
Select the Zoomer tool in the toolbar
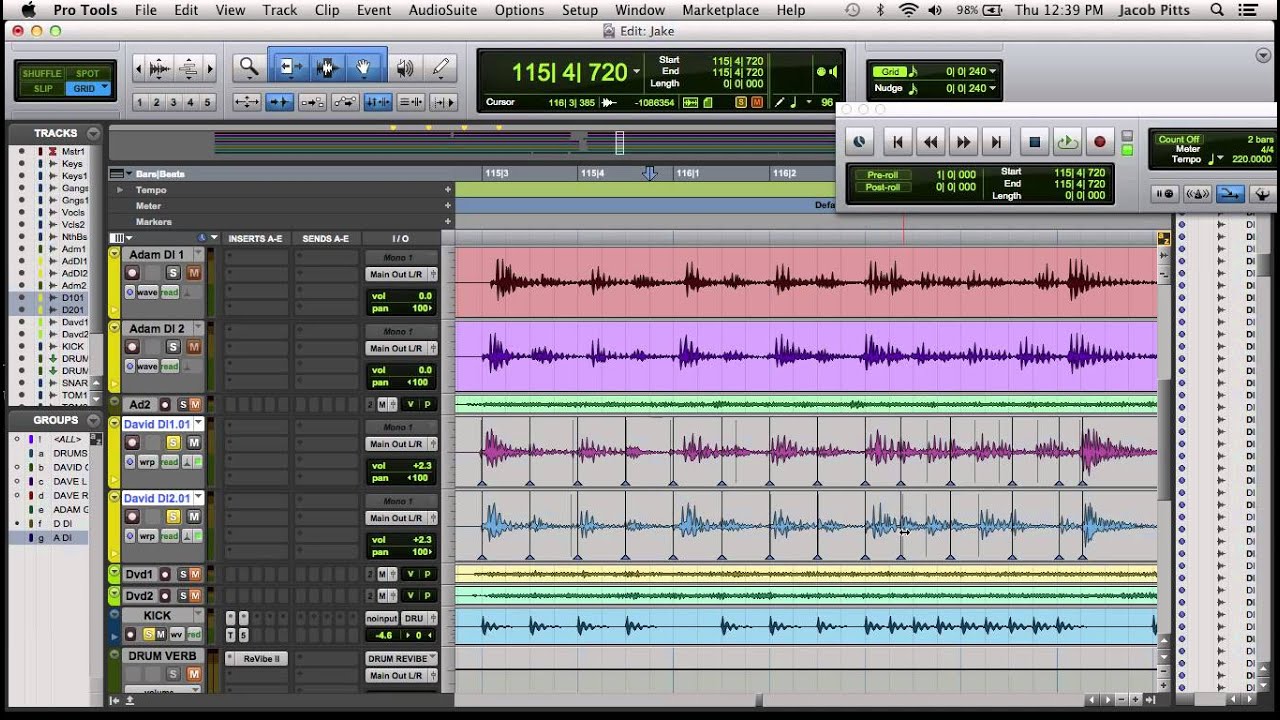(x=249, y=68)
